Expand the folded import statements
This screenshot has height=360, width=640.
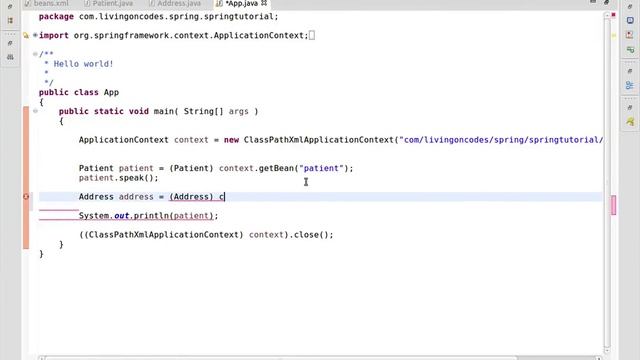(x=35, y=36)
